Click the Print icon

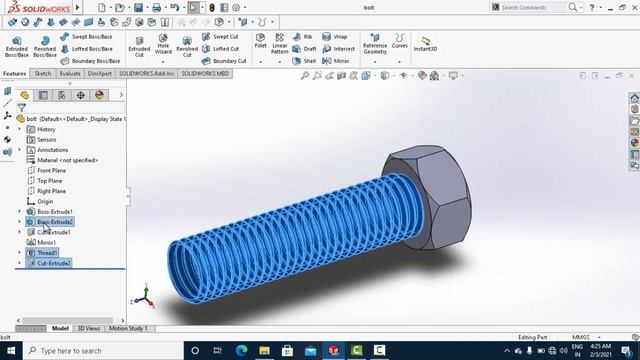point(157,7)
